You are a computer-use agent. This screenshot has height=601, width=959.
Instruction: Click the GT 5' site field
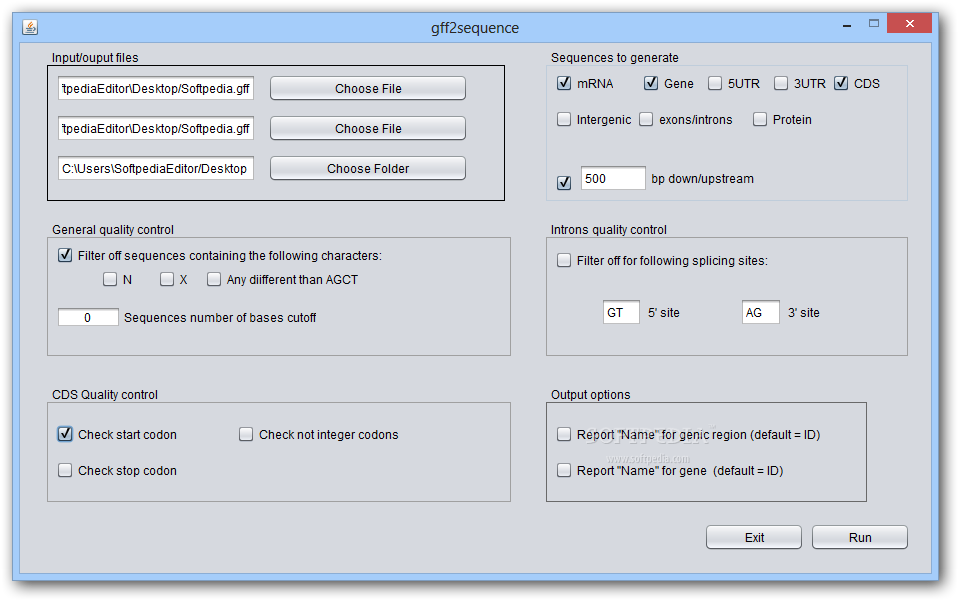point(621,312)
